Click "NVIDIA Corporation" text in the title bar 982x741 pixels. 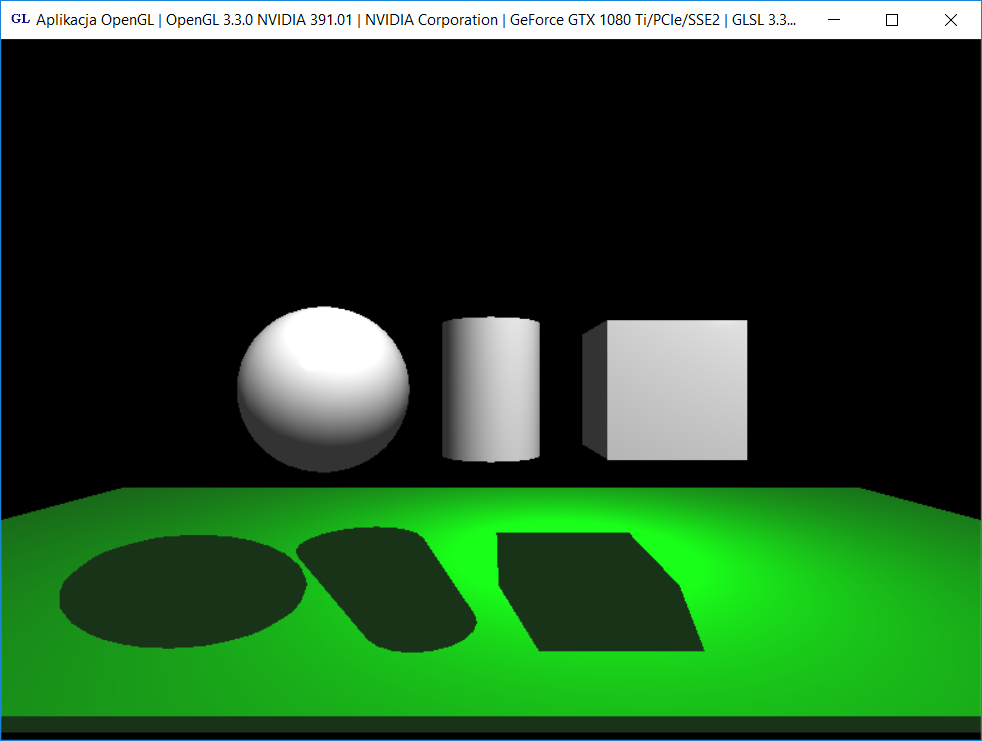point(431,20)
